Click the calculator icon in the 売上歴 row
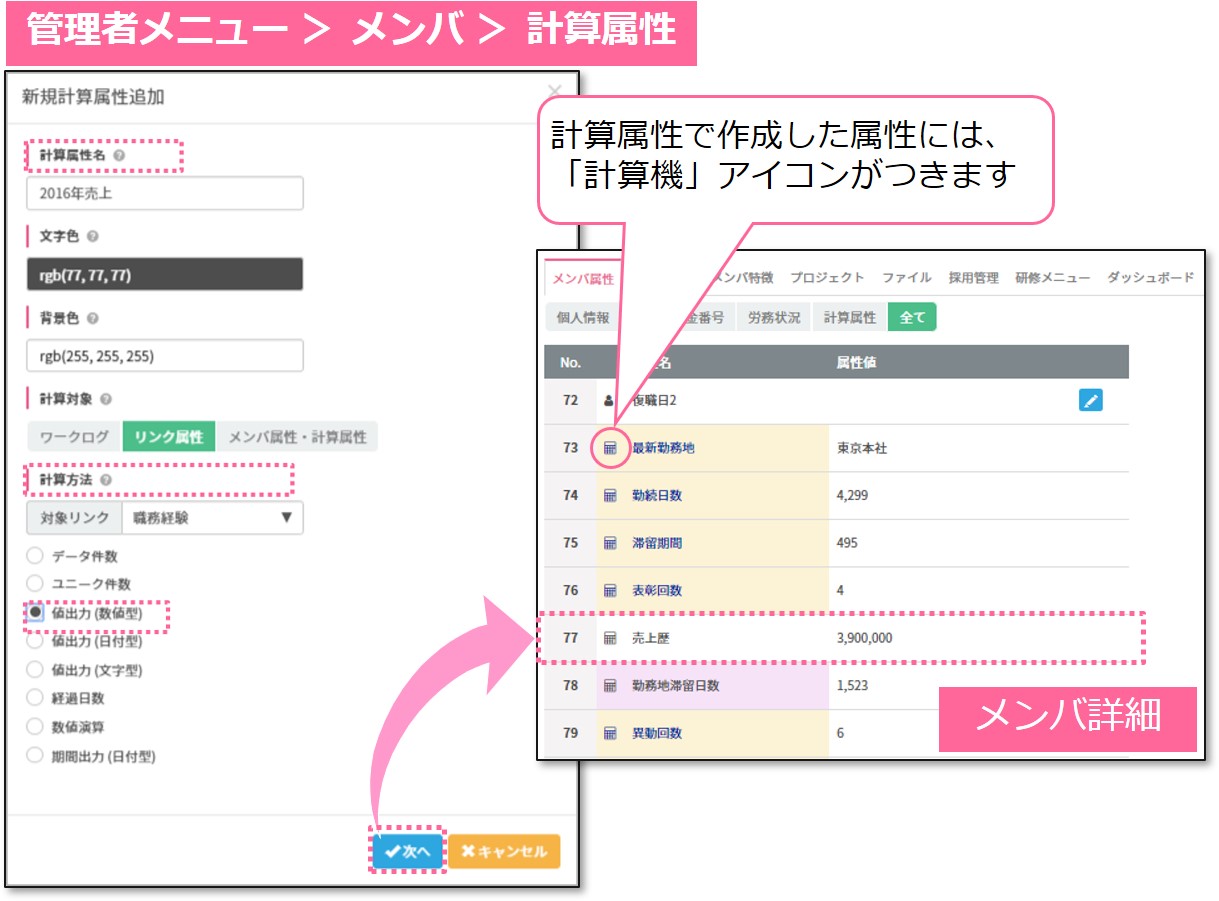Screen dimensions: 1219x901 point(610,638)
